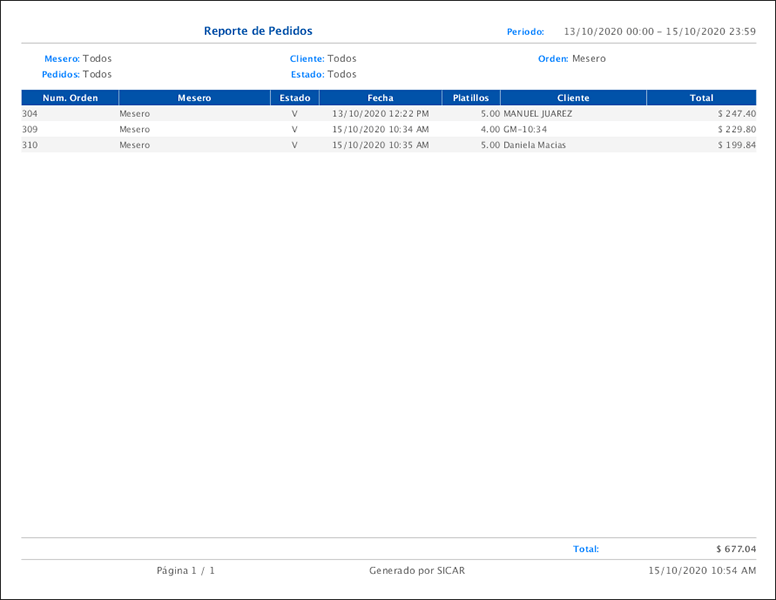Click client name MANUEL JUAREZ
Image resolution: width=776 pixels, height=600 pixels.
[537, 114]
